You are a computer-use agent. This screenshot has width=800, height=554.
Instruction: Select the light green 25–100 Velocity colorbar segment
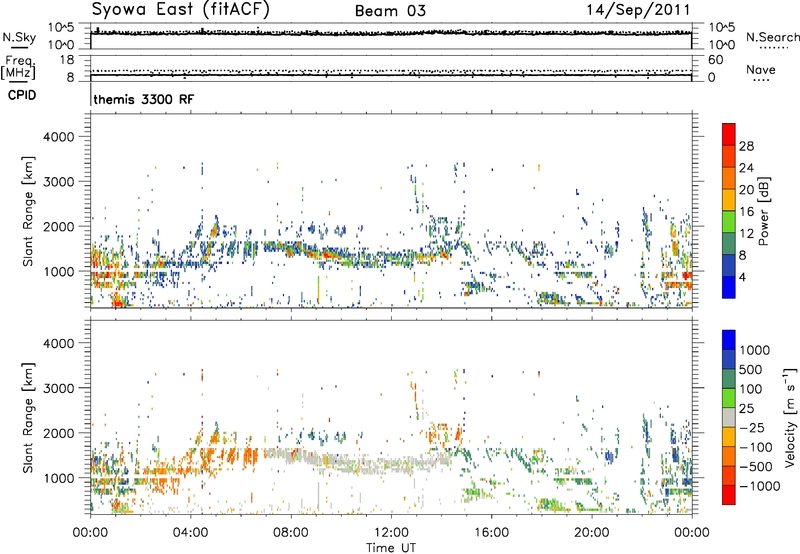(x=729, y=398)
